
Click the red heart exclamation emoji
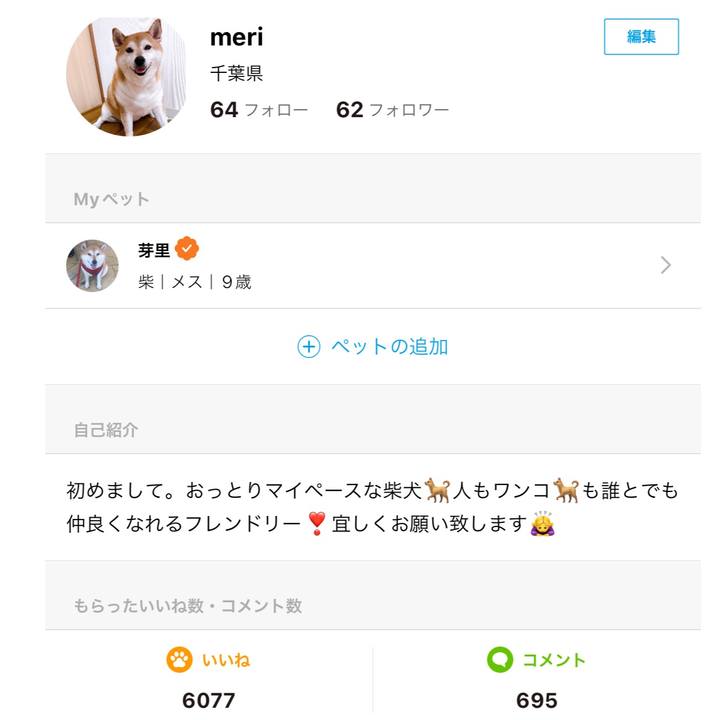coord(317,523)
